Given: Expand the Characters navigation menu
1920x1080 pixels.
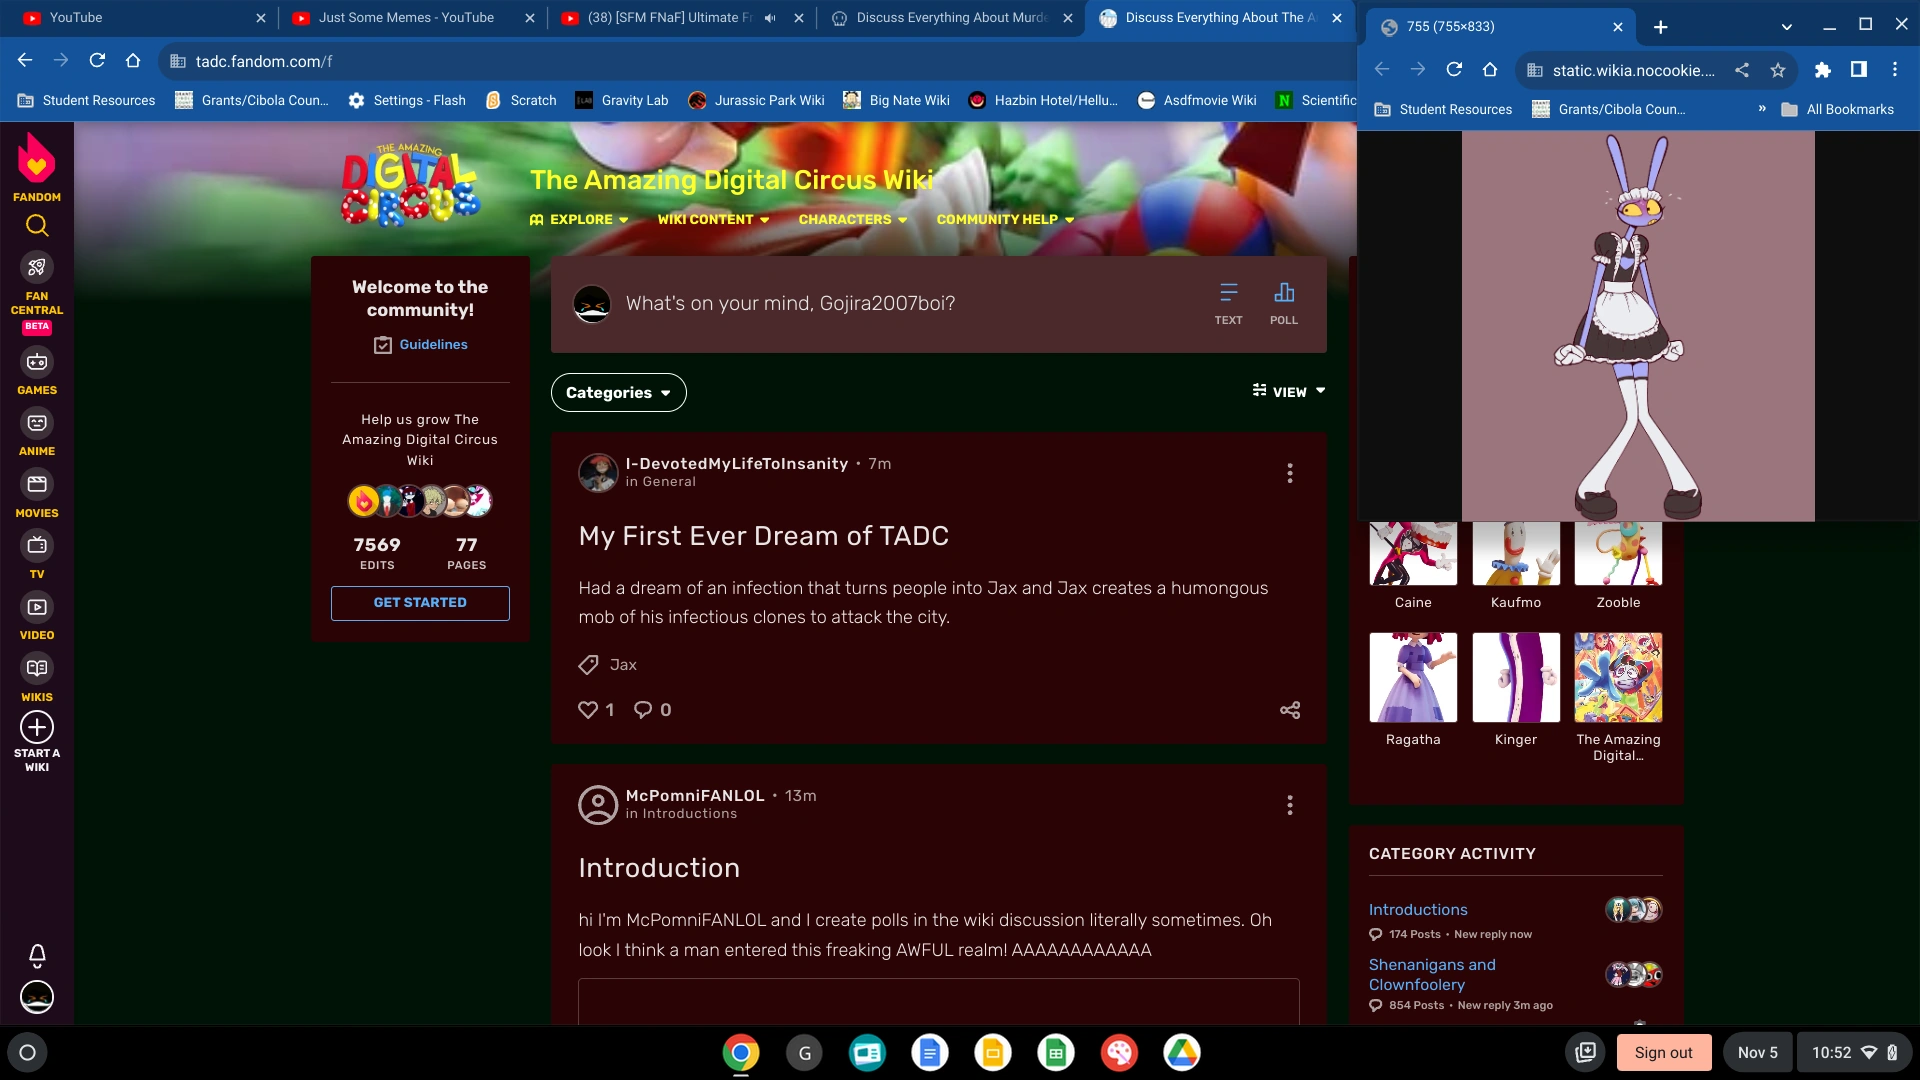Looking at the screenshot, I should [x=852, y=220].
